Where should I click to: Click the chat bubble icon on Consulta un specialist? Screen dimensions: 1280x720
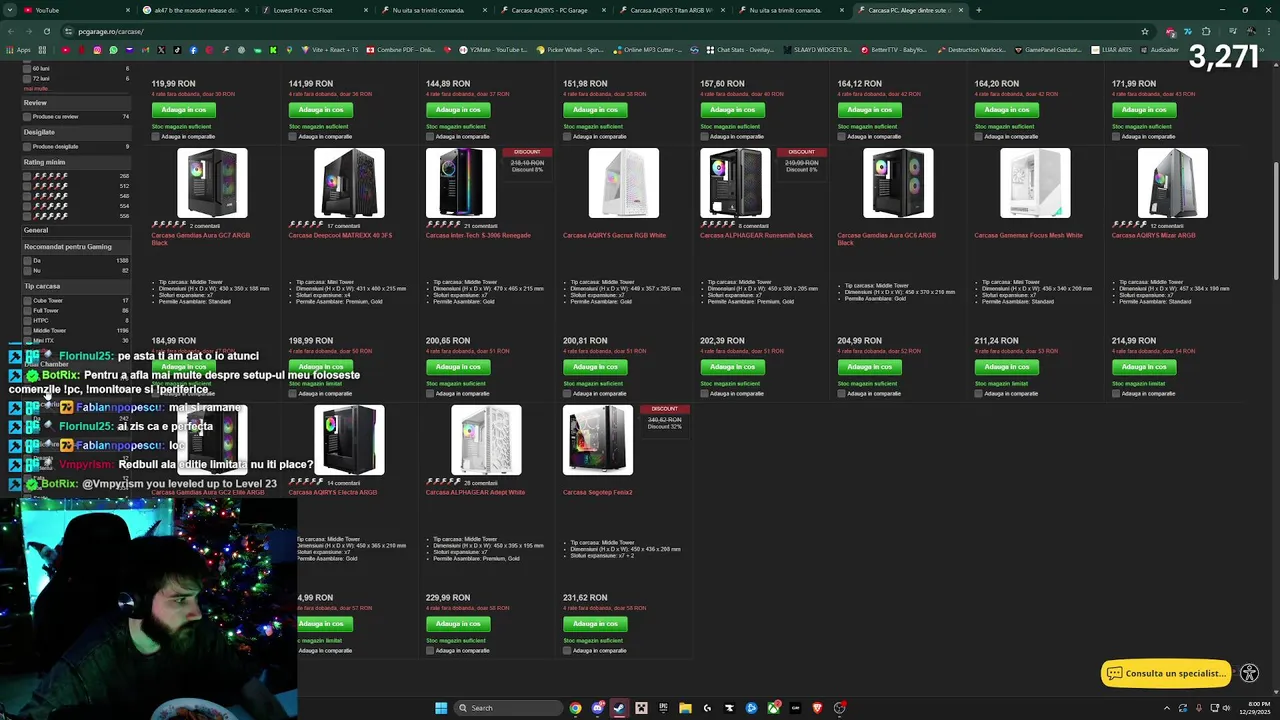1114,673
